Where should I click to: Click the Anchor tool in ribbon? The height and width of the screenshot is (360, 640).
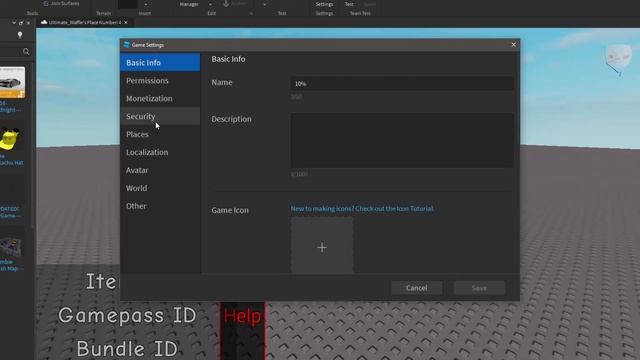tap(235, 4)
